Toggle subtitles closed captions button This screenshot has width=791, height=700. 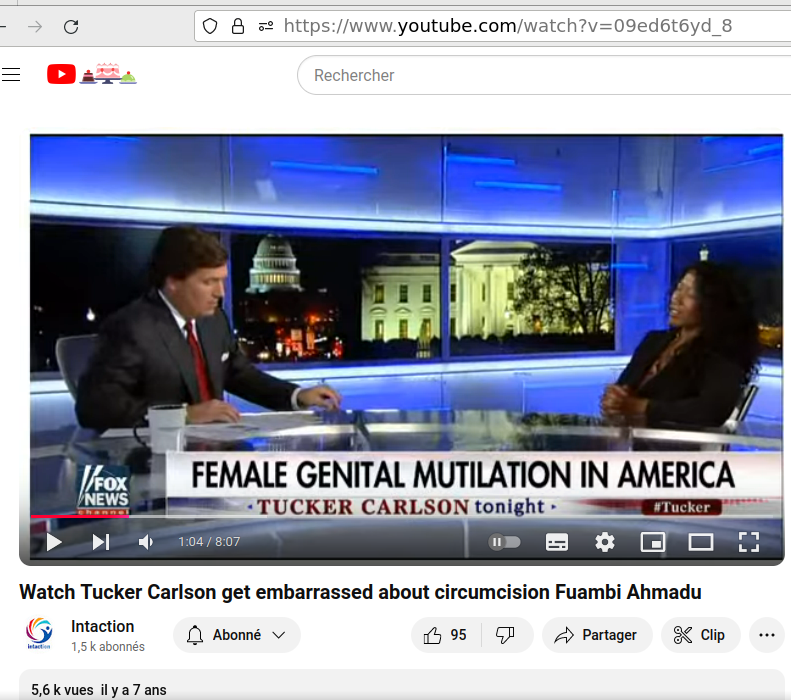557,542
